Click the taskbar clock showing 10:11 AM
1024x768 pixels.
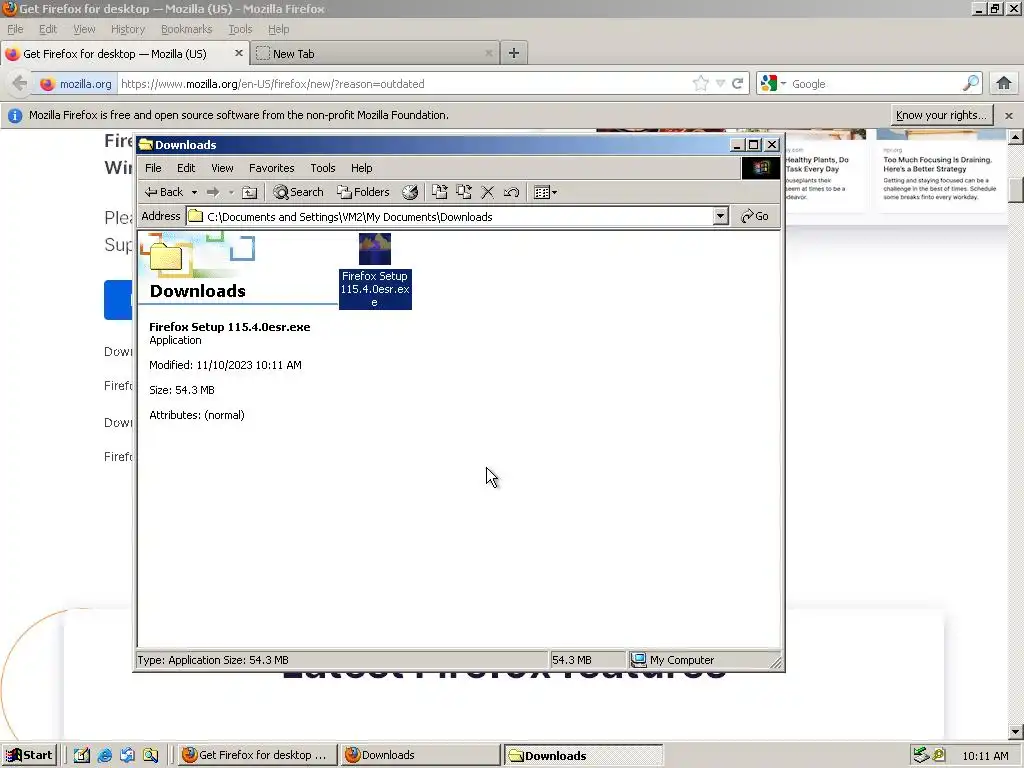[x=985, y=756]
